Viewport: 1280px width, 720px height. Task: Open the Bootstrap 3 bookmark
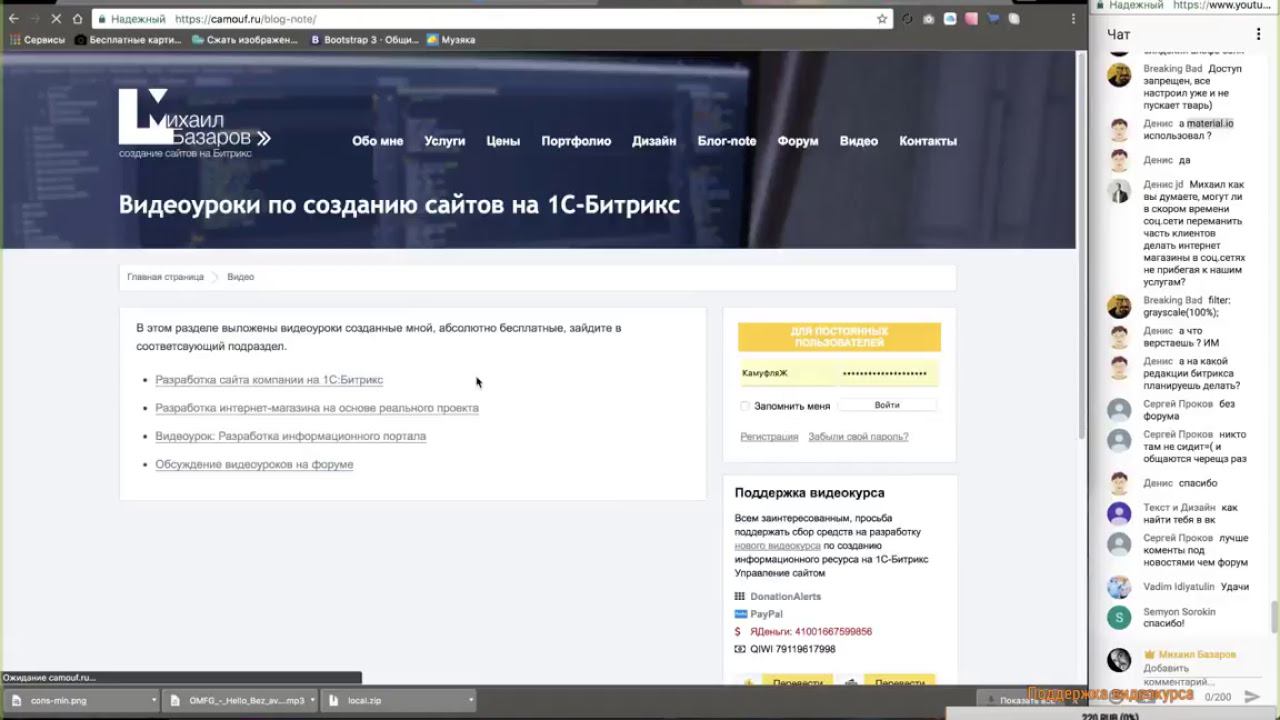coord(364,40)
